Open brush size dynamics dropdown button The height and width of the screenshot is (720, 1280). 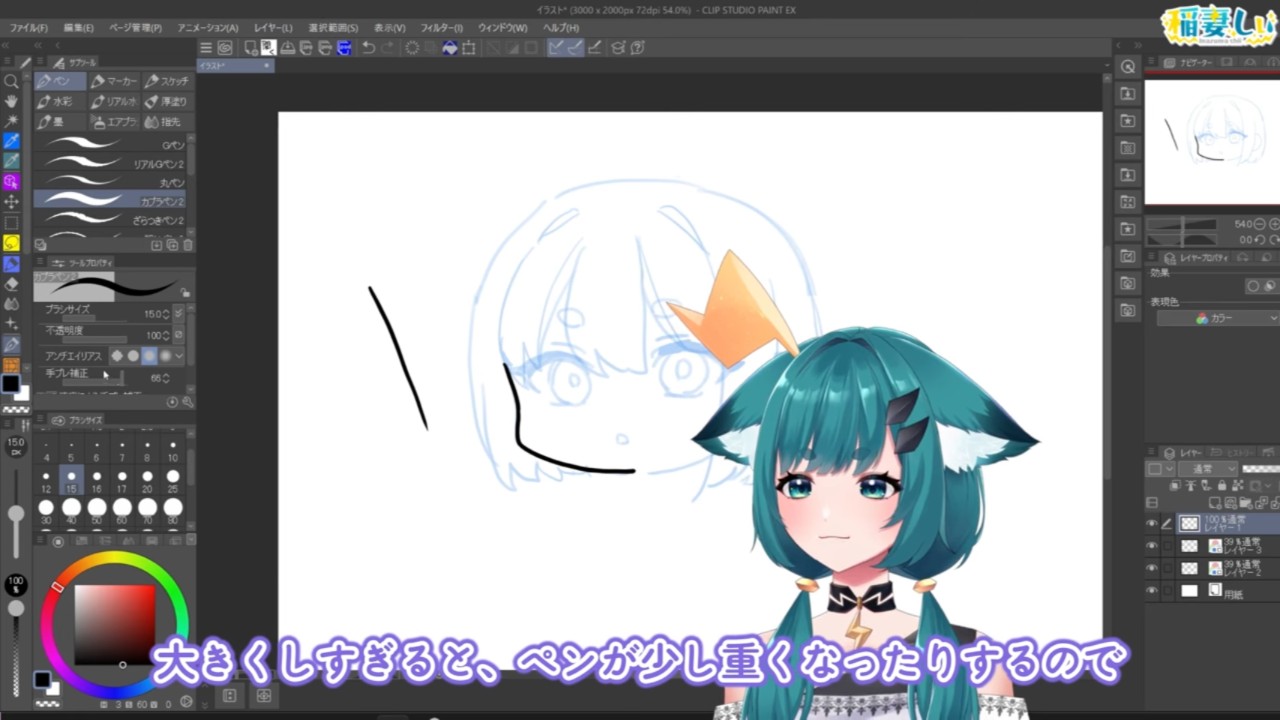pyautogui.click(x=178, y=312)
